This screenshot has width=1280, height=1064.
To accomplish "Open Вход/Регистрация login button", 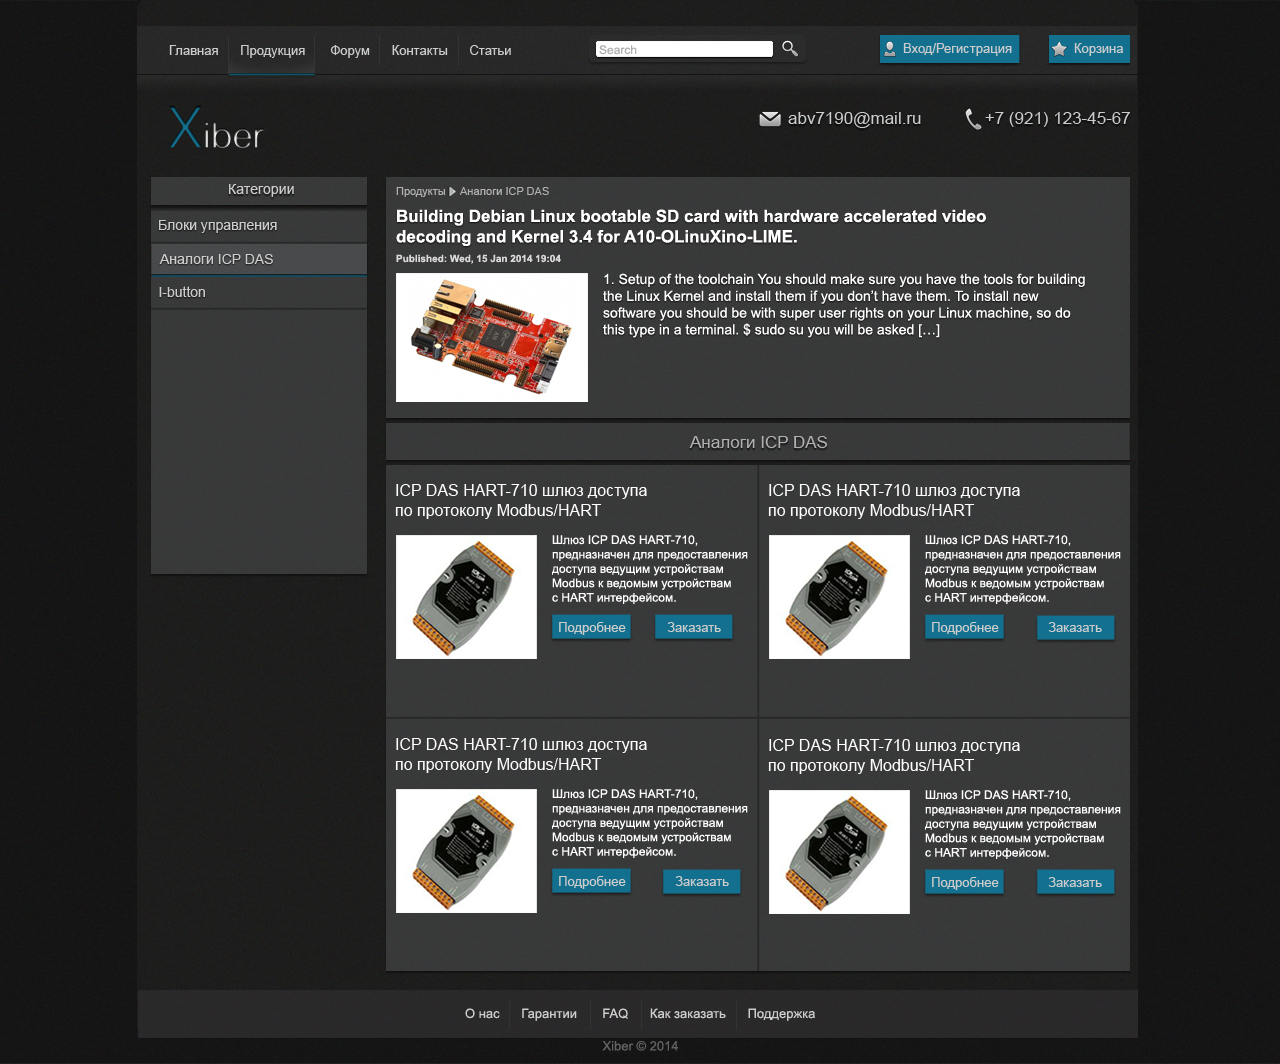I will [x=948, y=49].
